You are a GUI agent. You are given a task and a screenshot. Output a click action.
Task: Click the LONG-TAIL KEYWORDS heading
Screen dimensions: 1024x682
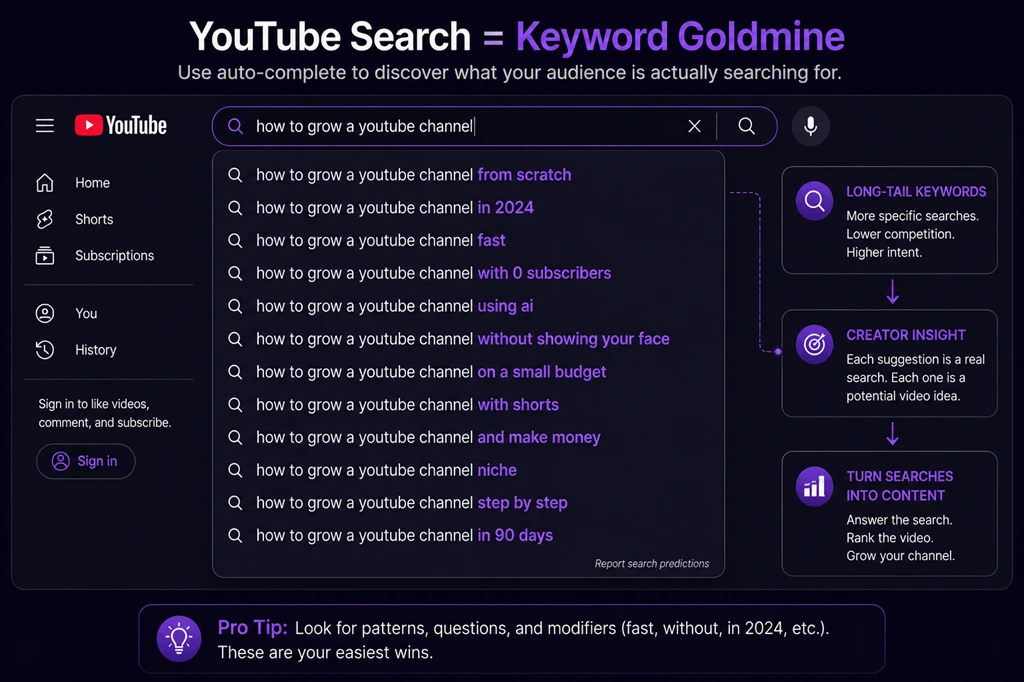click(x=916, y=192)
